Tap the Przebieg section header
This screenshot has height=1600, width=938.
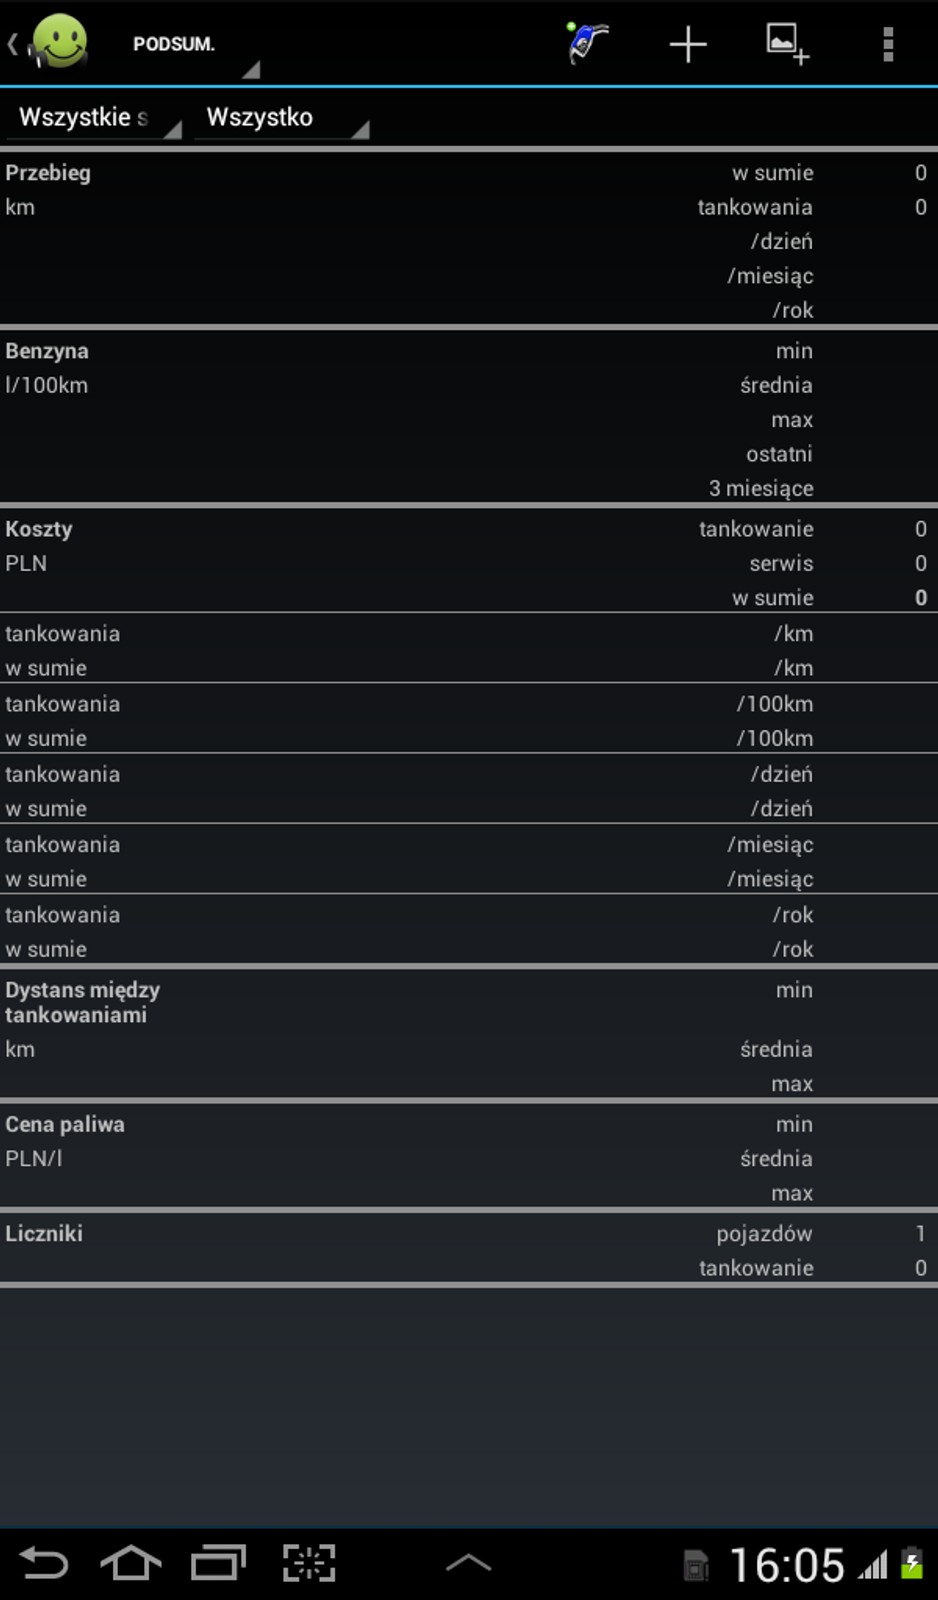coord(48,173)
